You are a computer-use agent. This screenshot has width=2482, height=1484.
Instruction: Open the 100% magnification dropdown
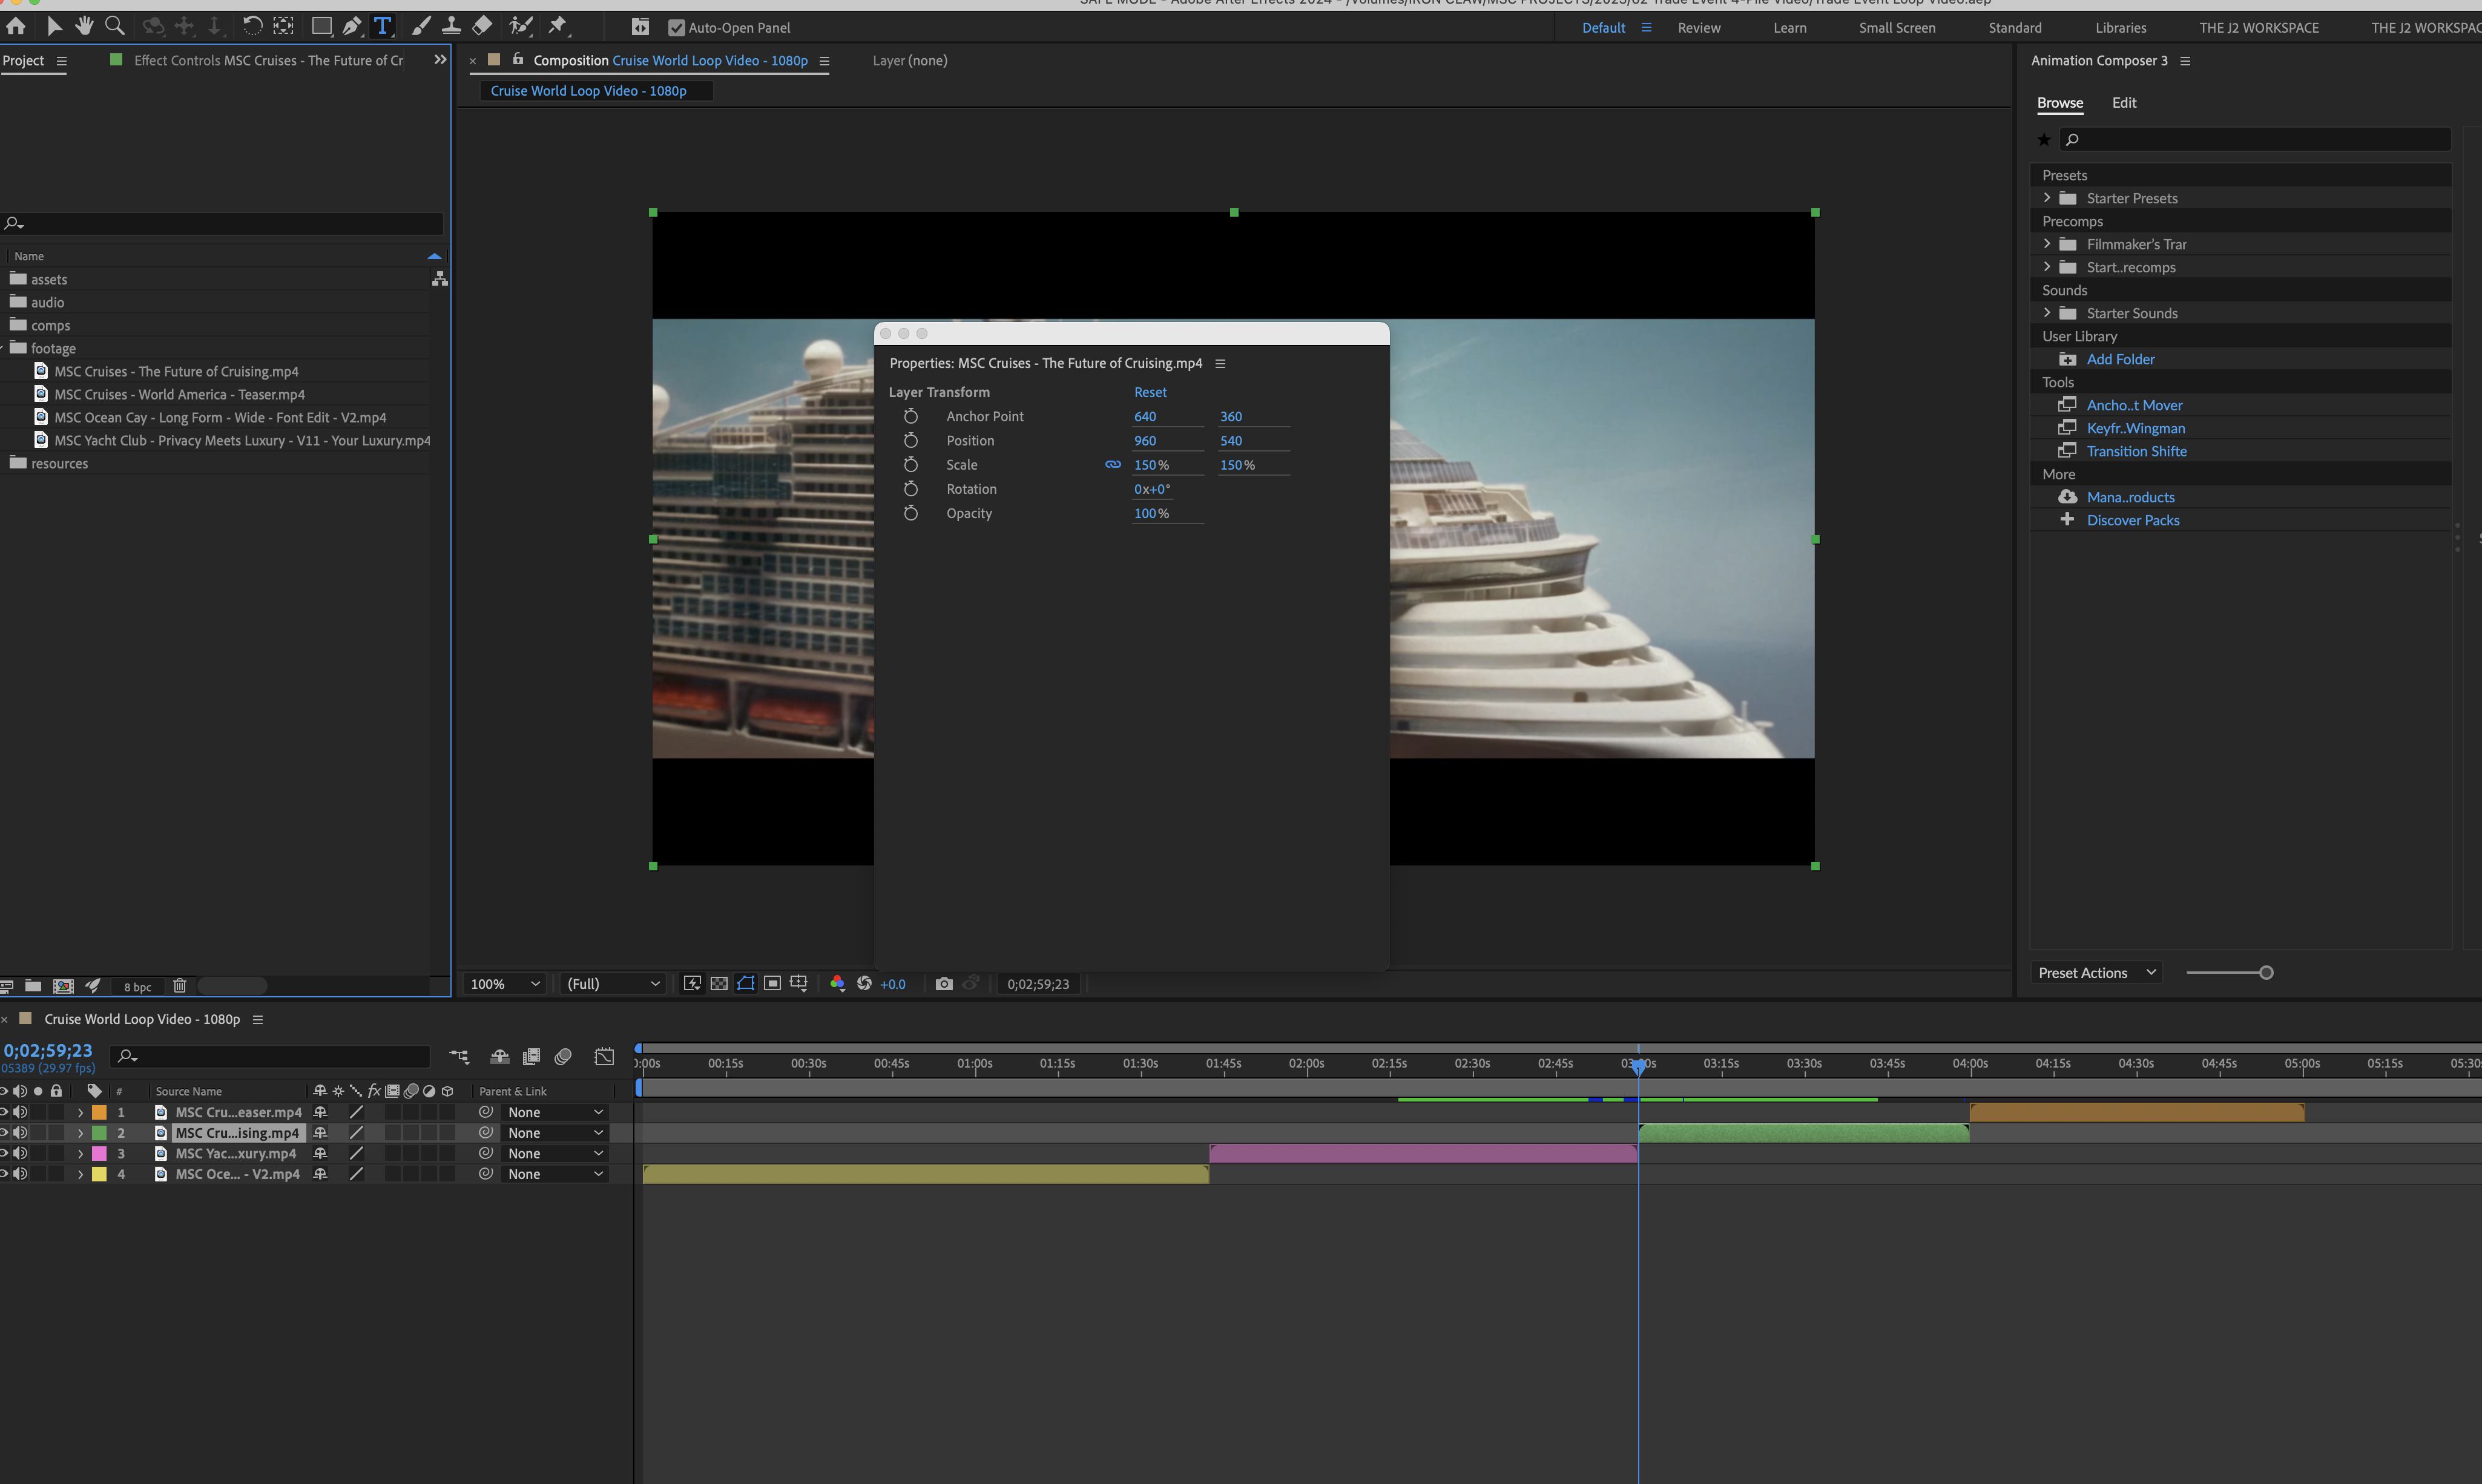pos(505,984)
